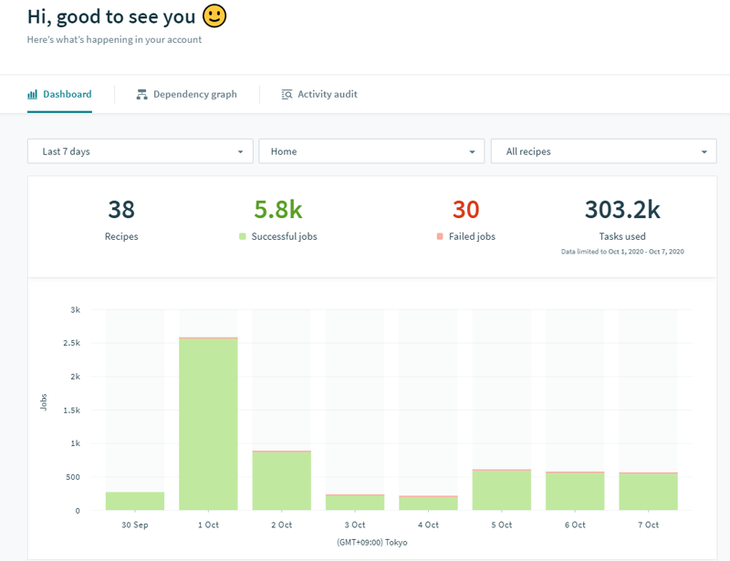Click the 30 failed jobs number
730x561 pixels.
[466, 210]
